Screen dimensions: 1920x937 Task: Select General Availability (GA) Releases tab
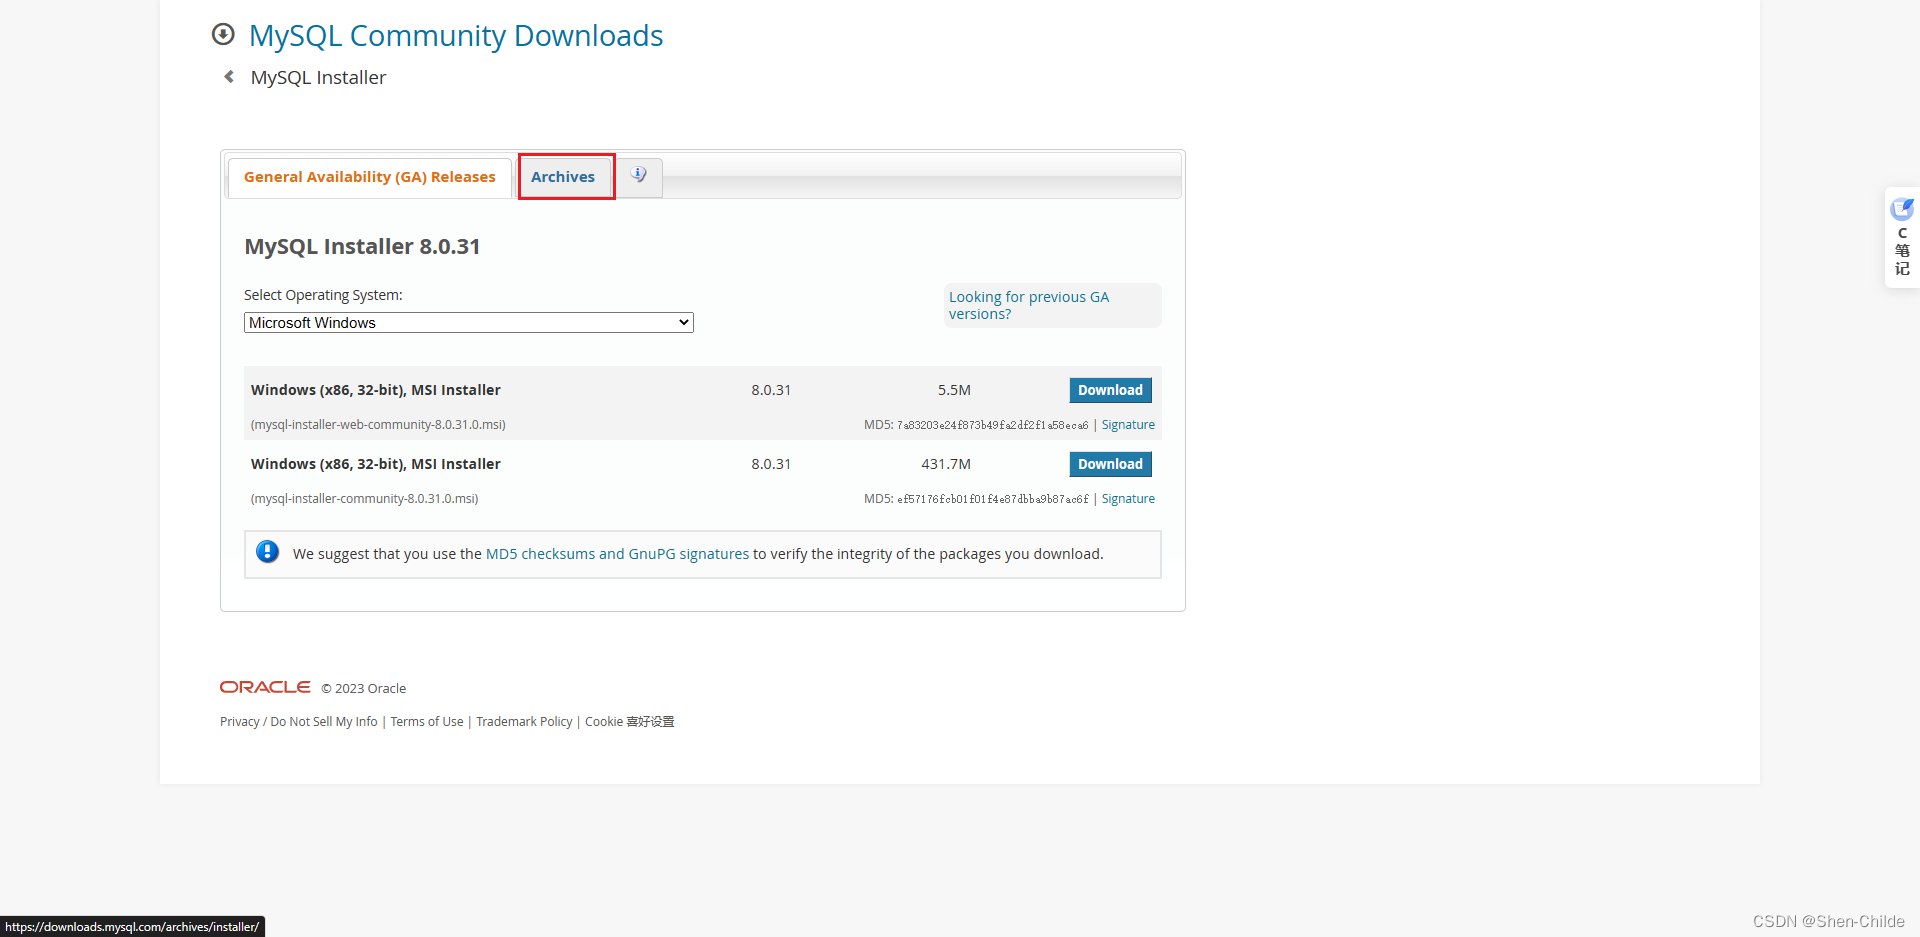(370, 177)
